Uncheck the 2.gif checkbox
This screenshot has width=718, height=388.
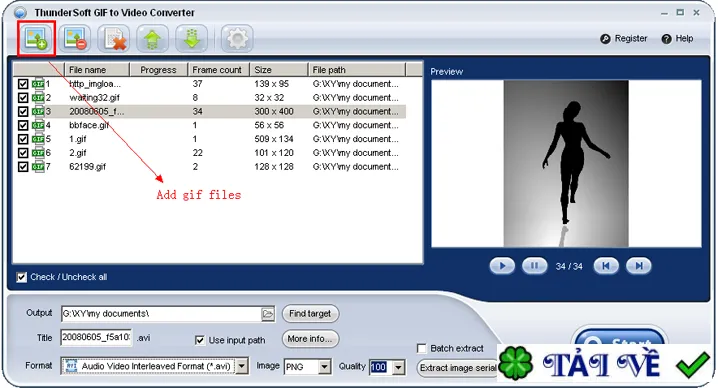tap(23, 153)
